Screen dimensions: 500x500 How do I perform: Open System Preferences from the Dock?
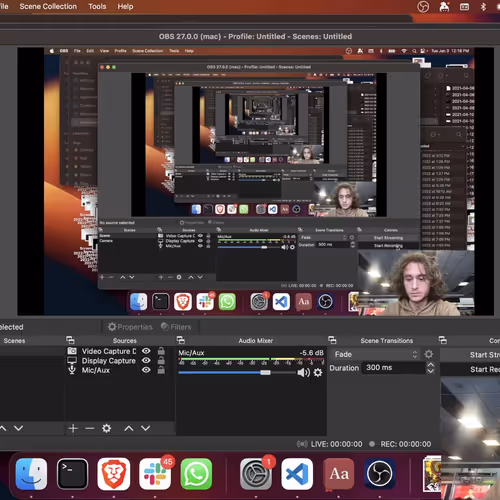click(x=256, y=474)
